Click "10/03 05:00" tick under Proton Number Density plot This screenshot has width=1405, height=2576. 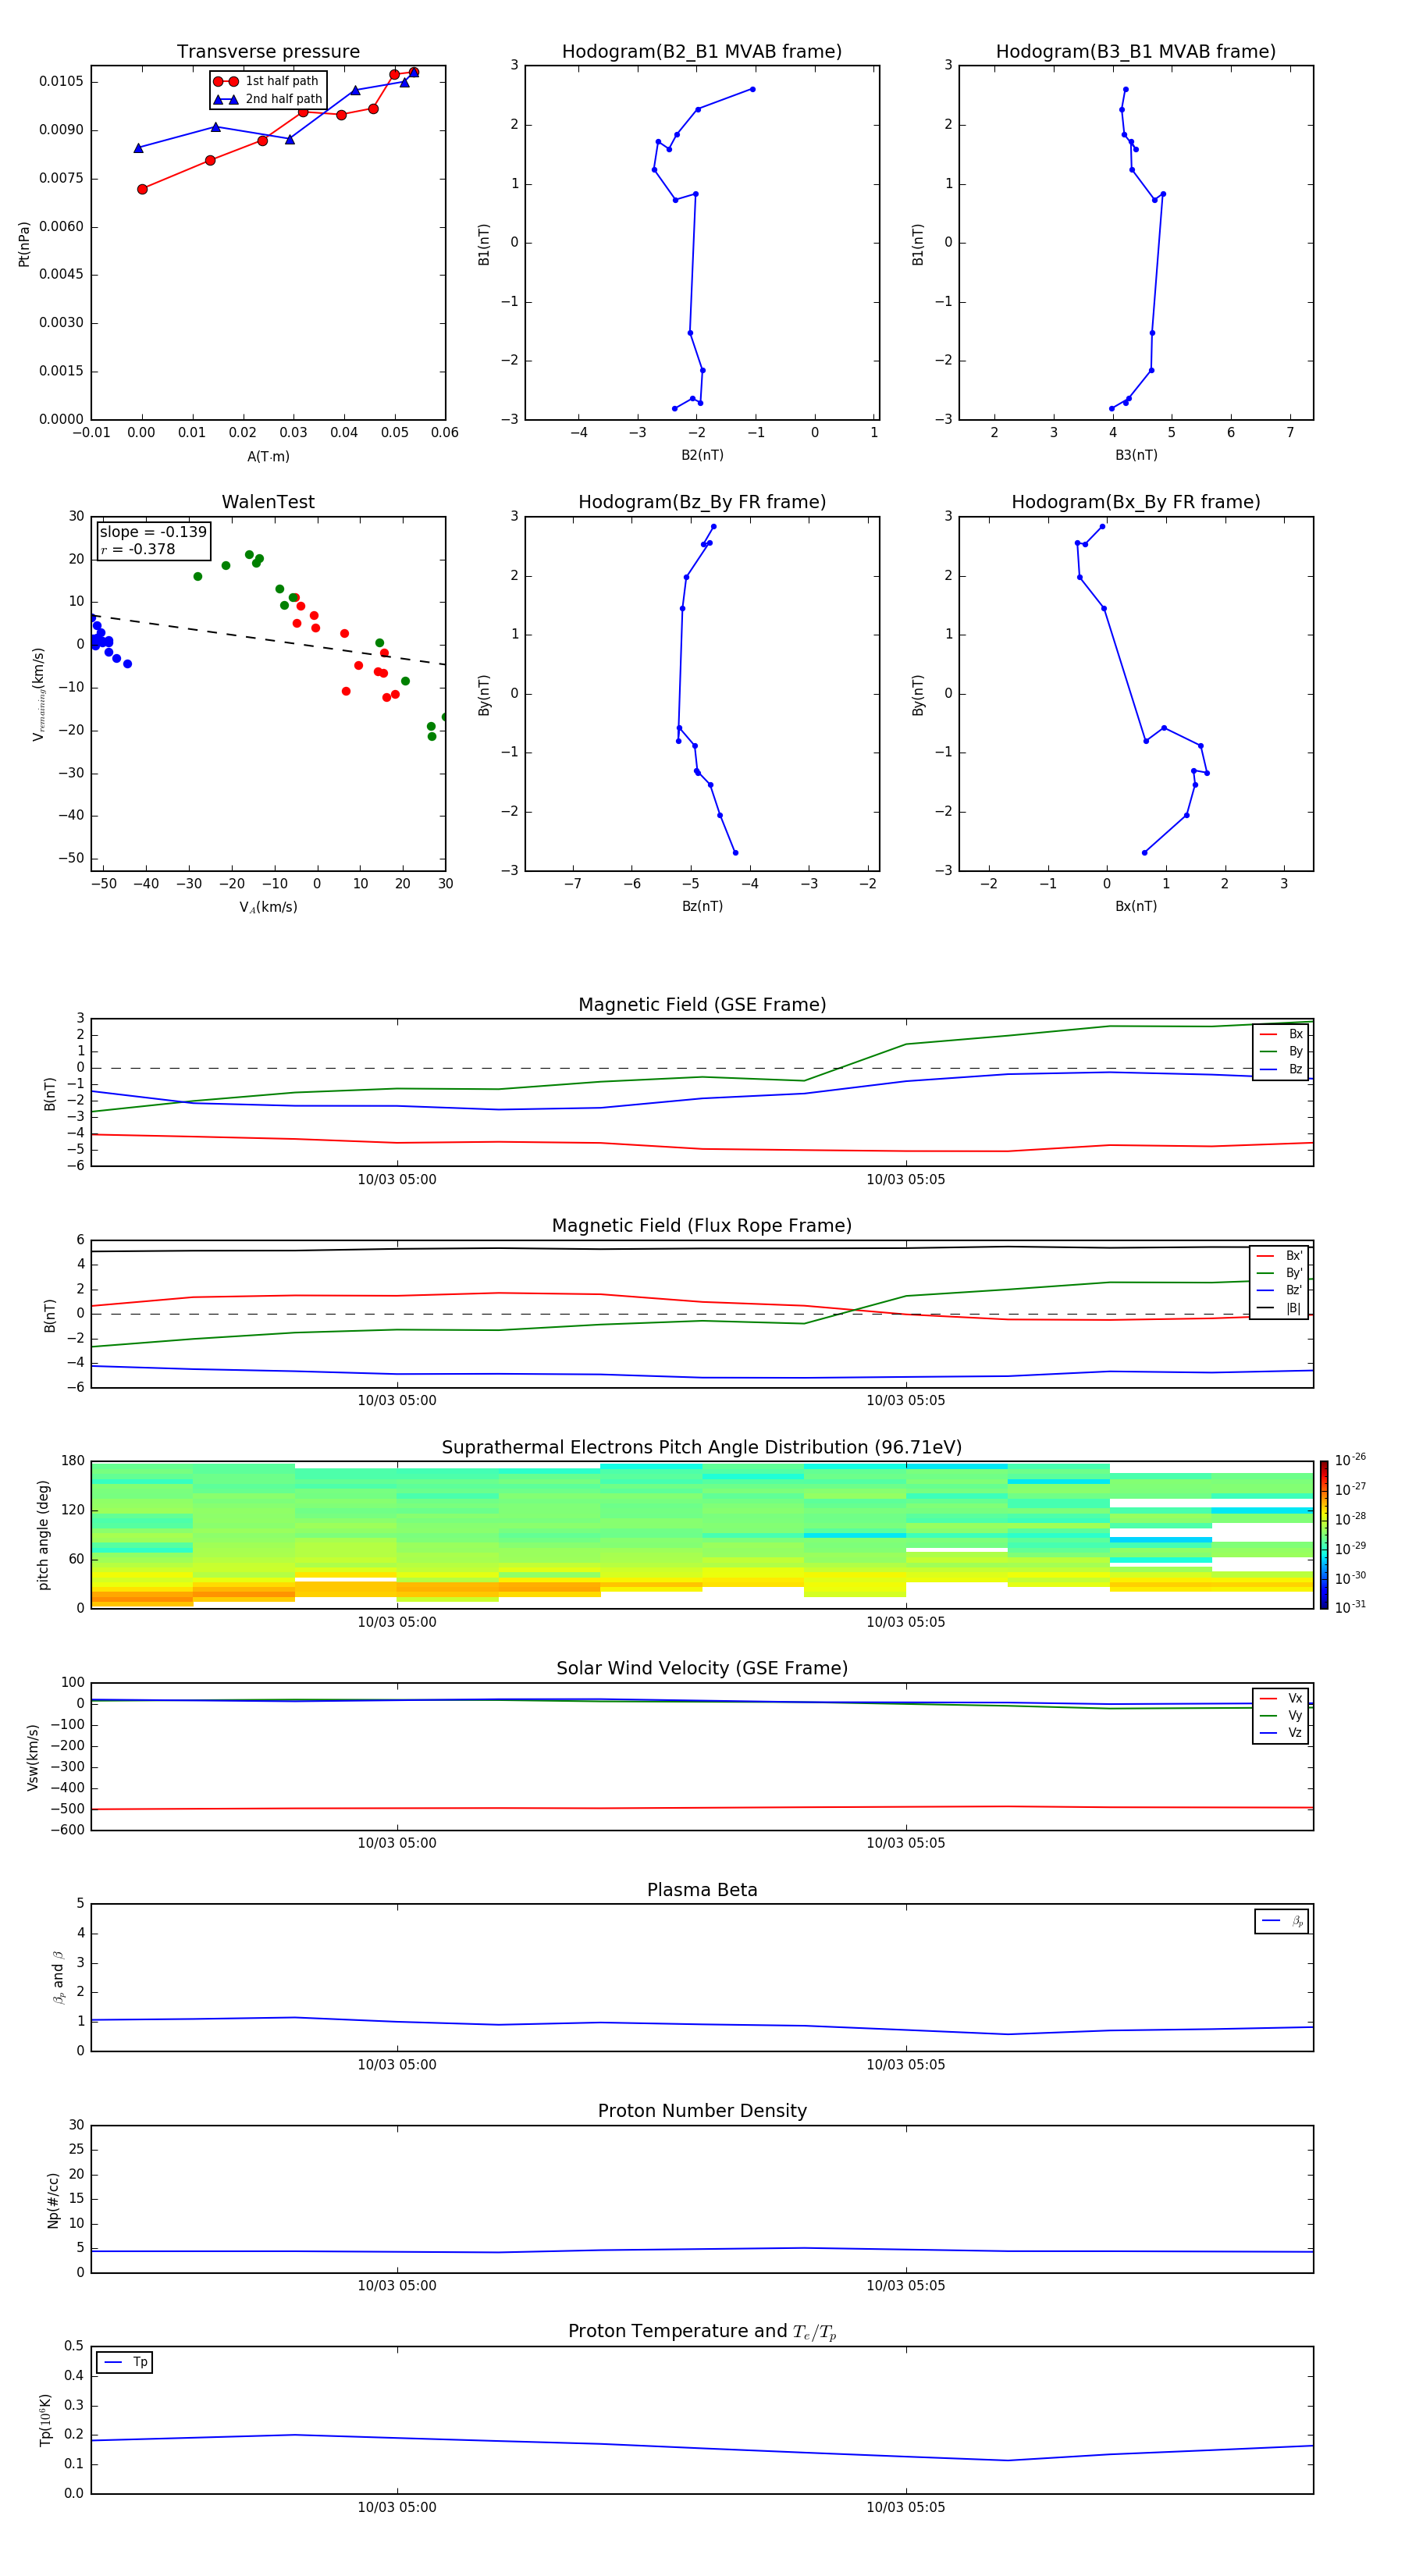tap(397, 2286)
